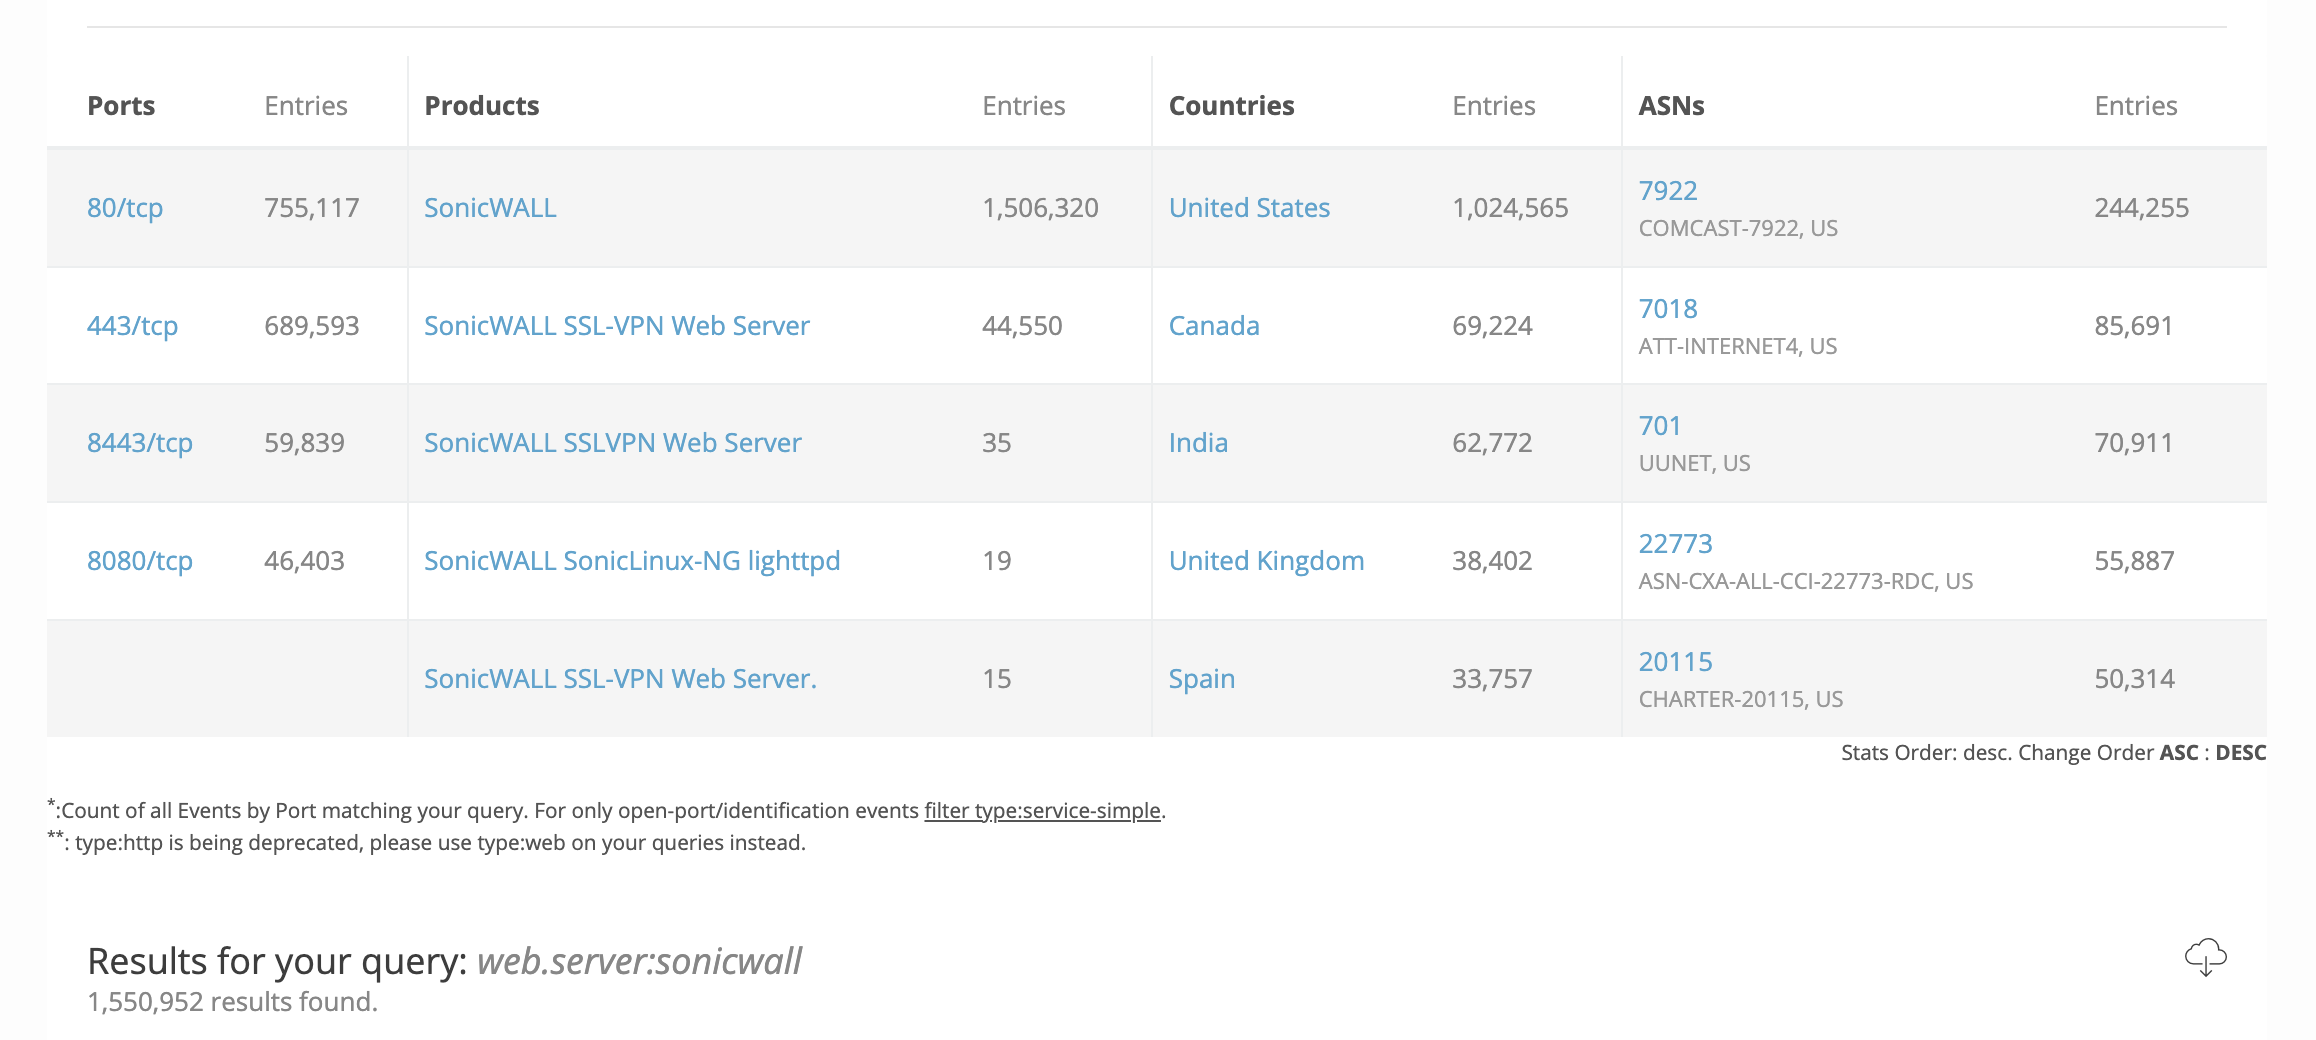Click the 1,550,952 results found text
The width and height of the screenshot is (2316, 1040).
tap(232, 1002)
